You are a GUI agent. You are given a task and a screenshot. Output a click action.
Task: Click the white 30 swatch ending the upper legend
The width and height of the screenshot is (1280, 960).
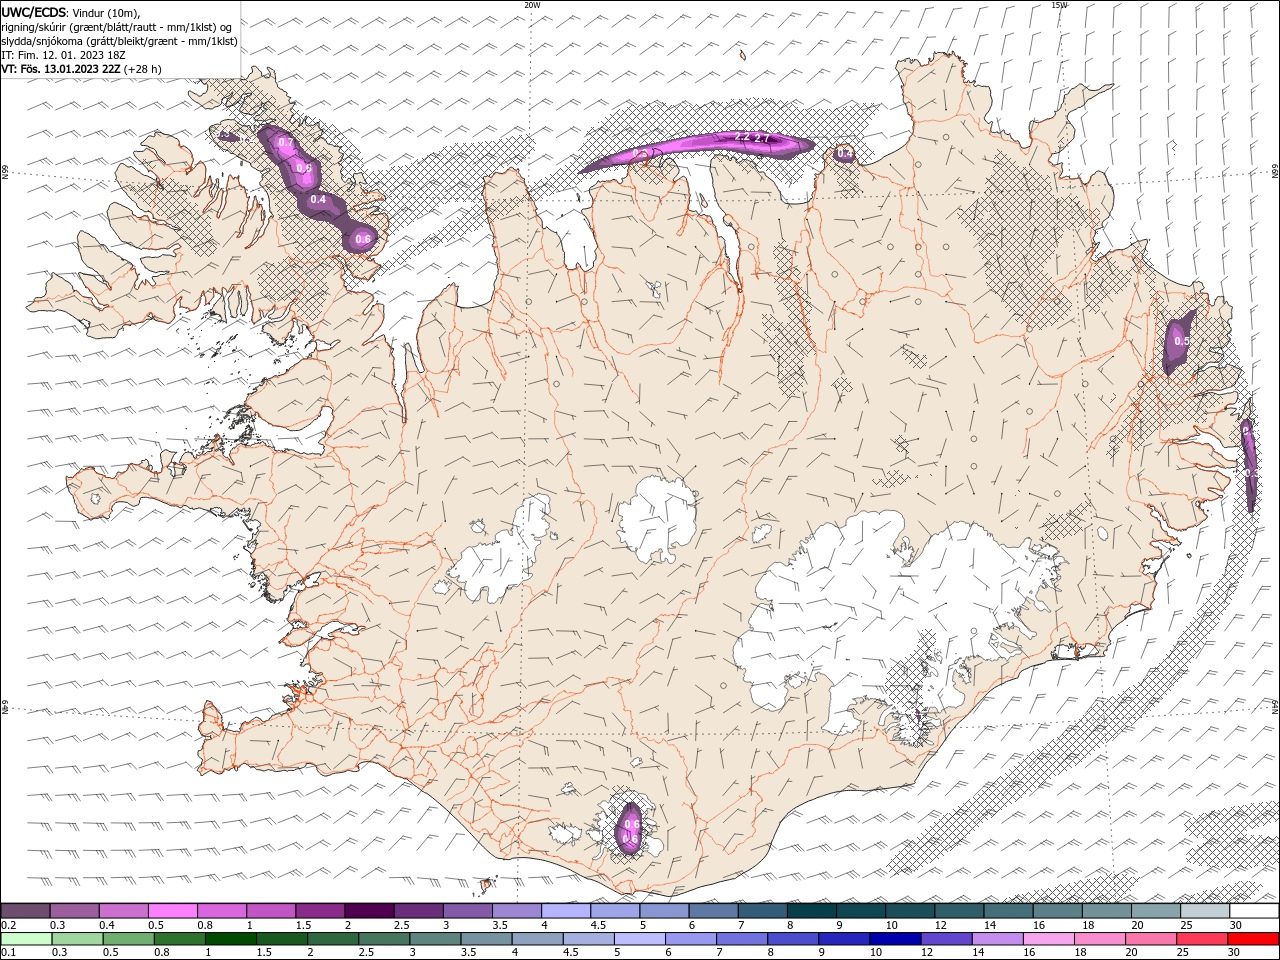1254,911
